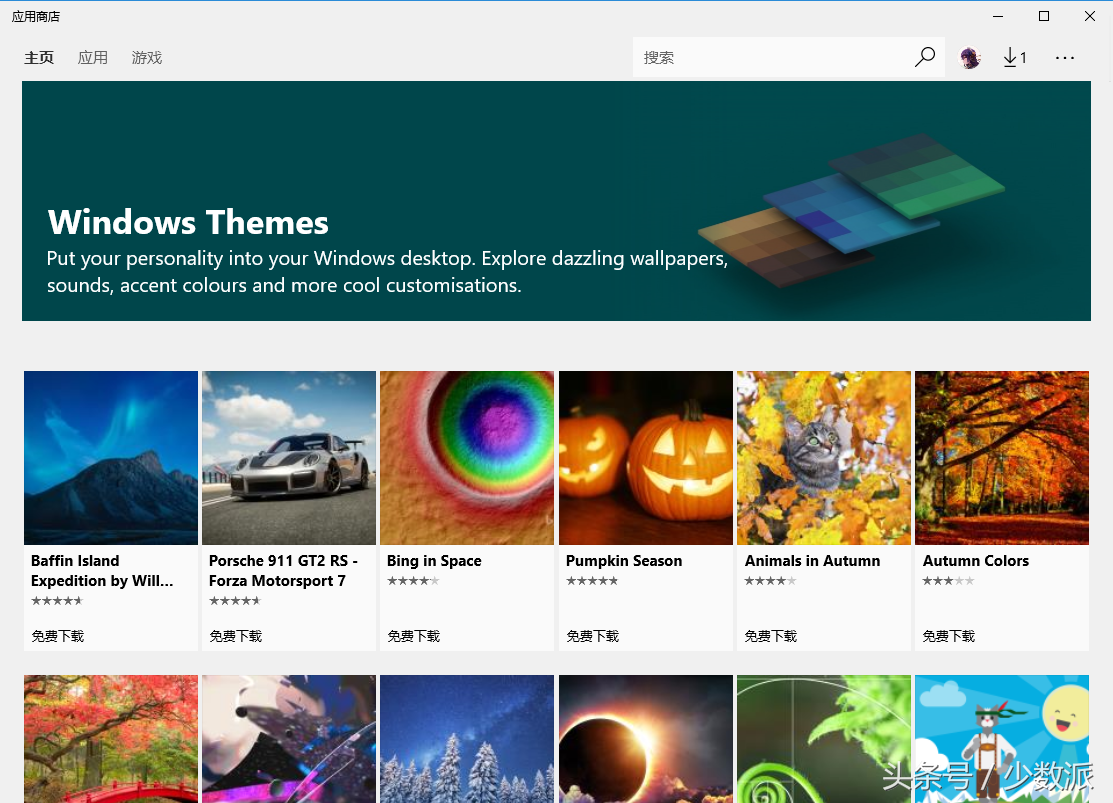The image size is (1113, 803).
Task: Open the three-dot more options menu
Action: 1065,58
